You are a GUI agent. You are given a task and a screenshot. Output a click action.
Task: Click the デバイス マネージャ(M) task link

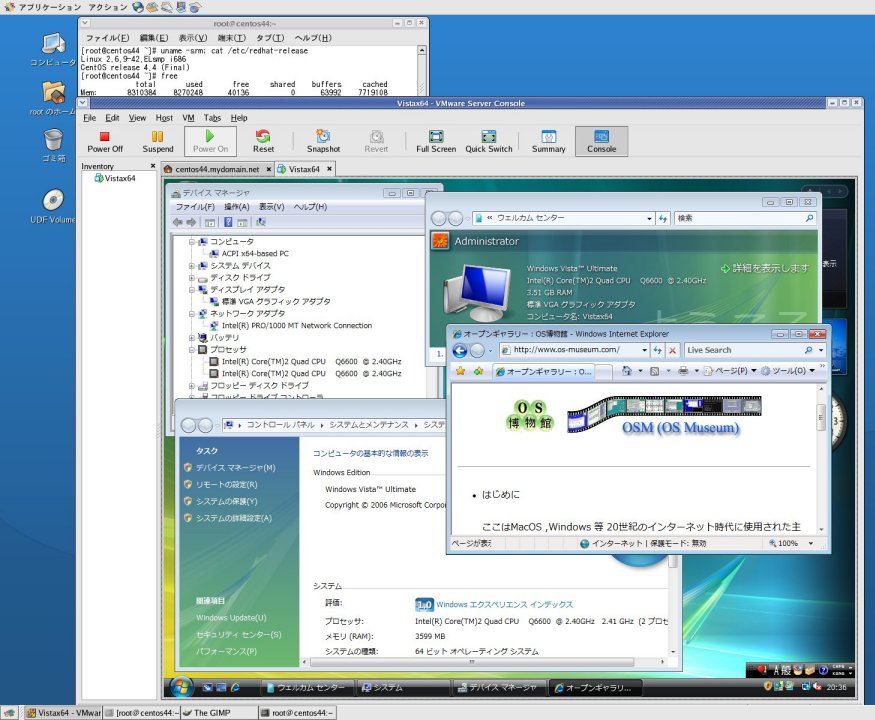(x=235, y=468)
